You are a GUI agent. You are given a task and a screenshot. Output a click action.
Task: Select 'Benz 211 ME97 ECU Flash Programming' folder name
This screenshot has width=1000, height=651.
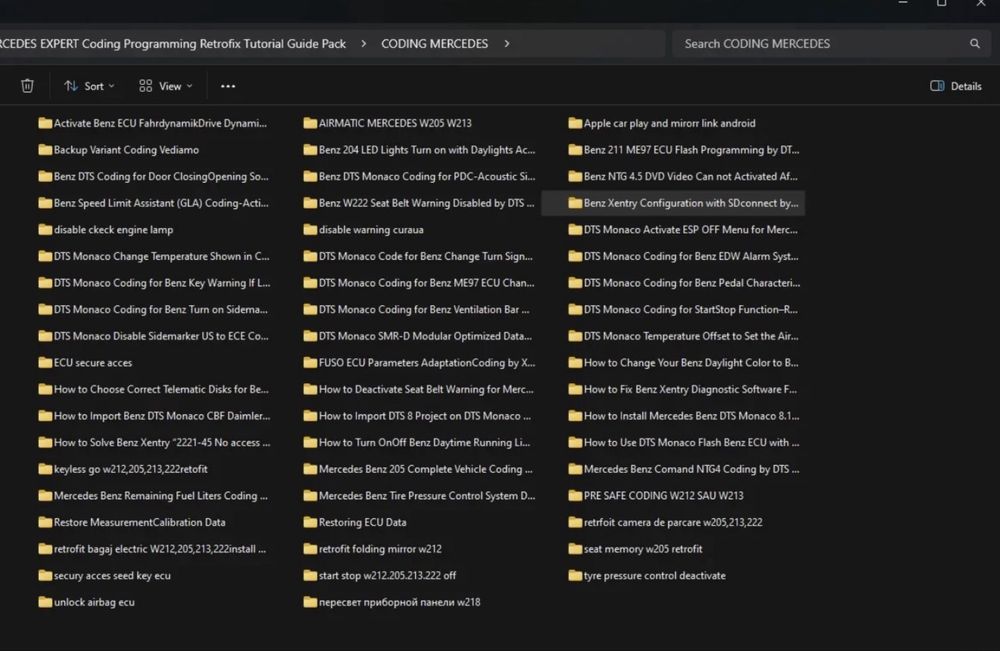[691, 150]
